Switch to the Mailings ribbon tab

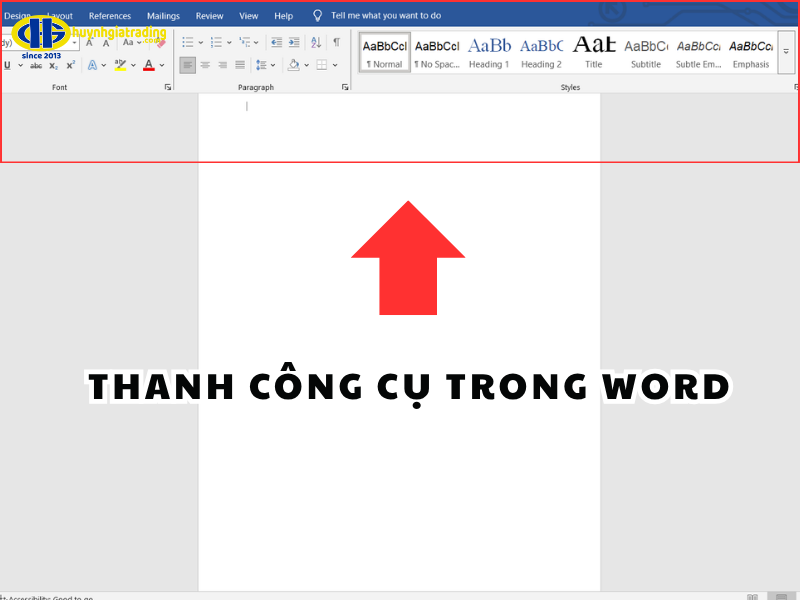click(163, 15)
